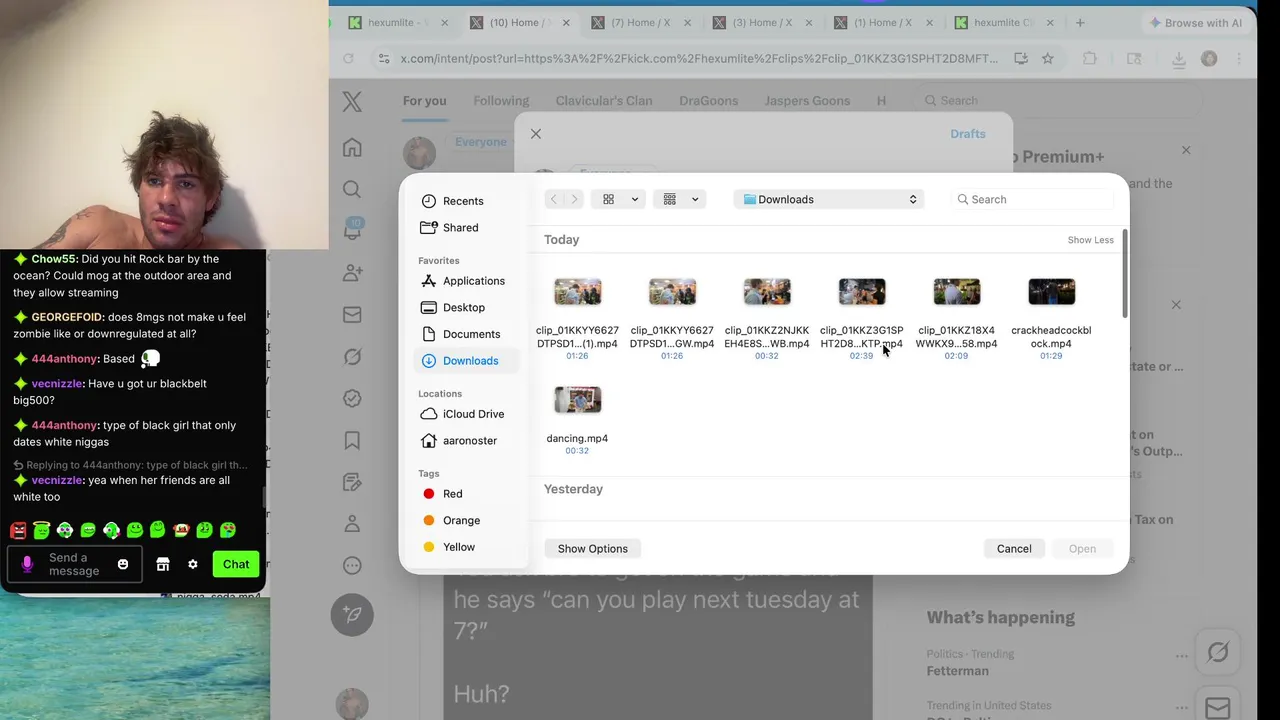Open the chat shop icon
Image resolution: width=1280 pixels, height=720 pixels.
tap(163, 565)
